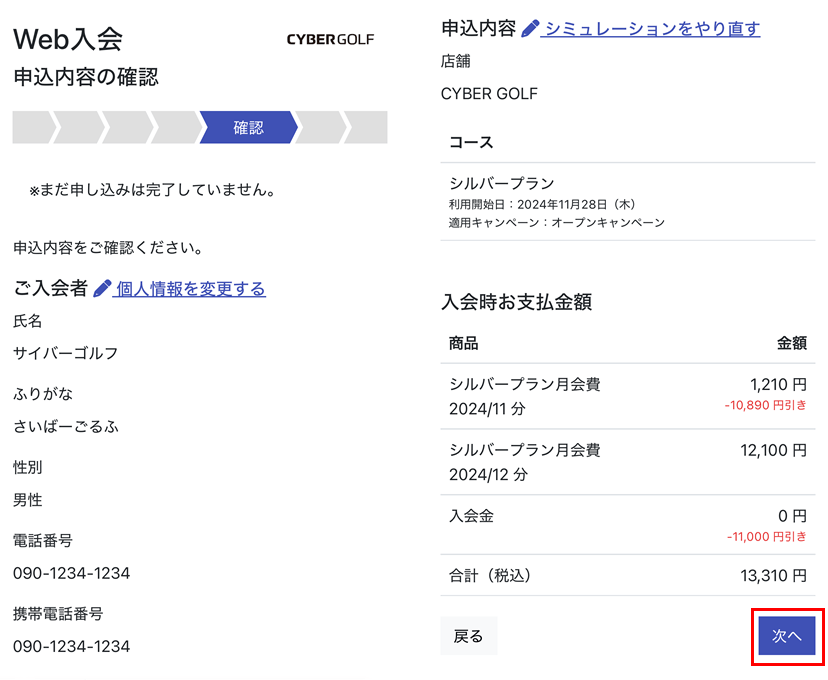Click the number under 携帯電話番号
828x680 pixels.
[71, 646]
